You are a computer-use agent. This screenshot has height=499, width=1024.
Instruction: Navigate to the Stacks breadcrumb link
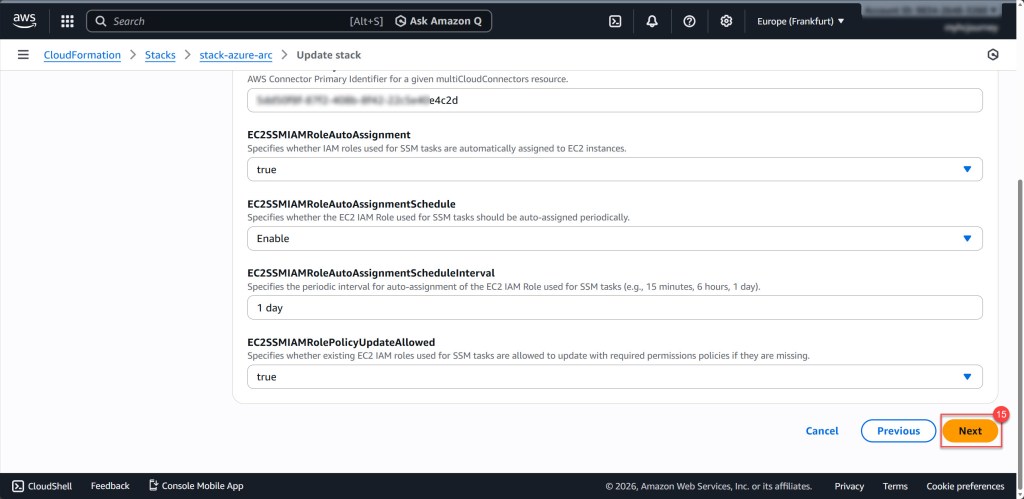tap(160, 55)
